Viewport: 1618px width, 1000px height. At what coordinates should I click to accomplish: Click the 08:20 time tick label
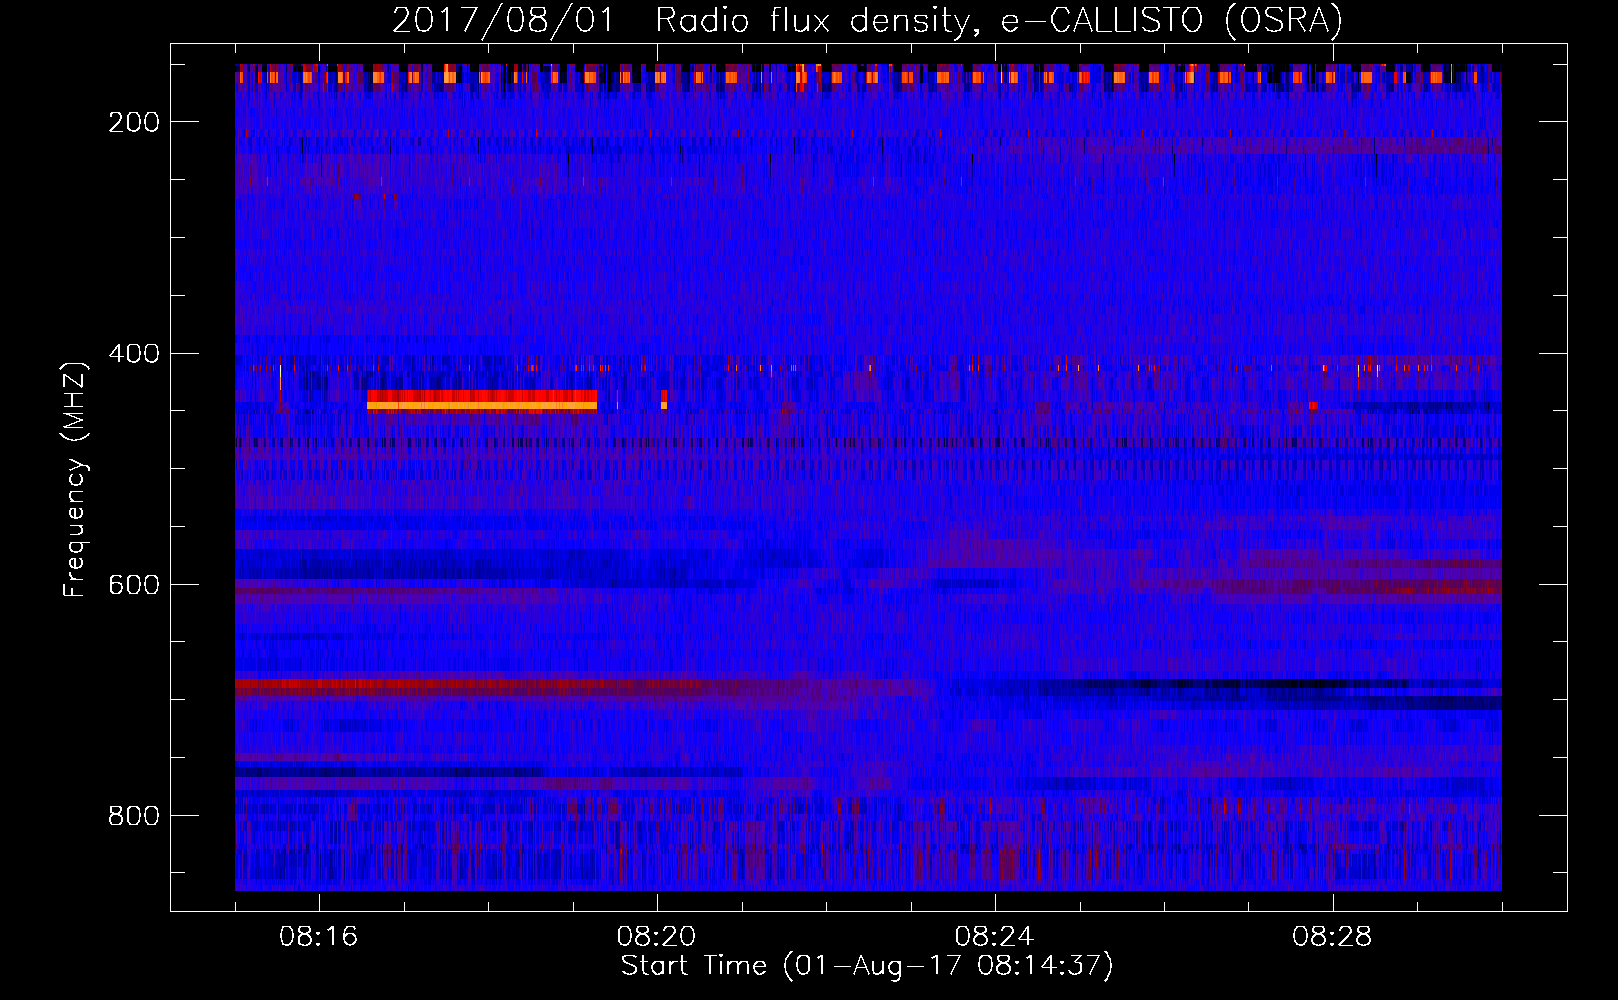click(x=656, y=937)
